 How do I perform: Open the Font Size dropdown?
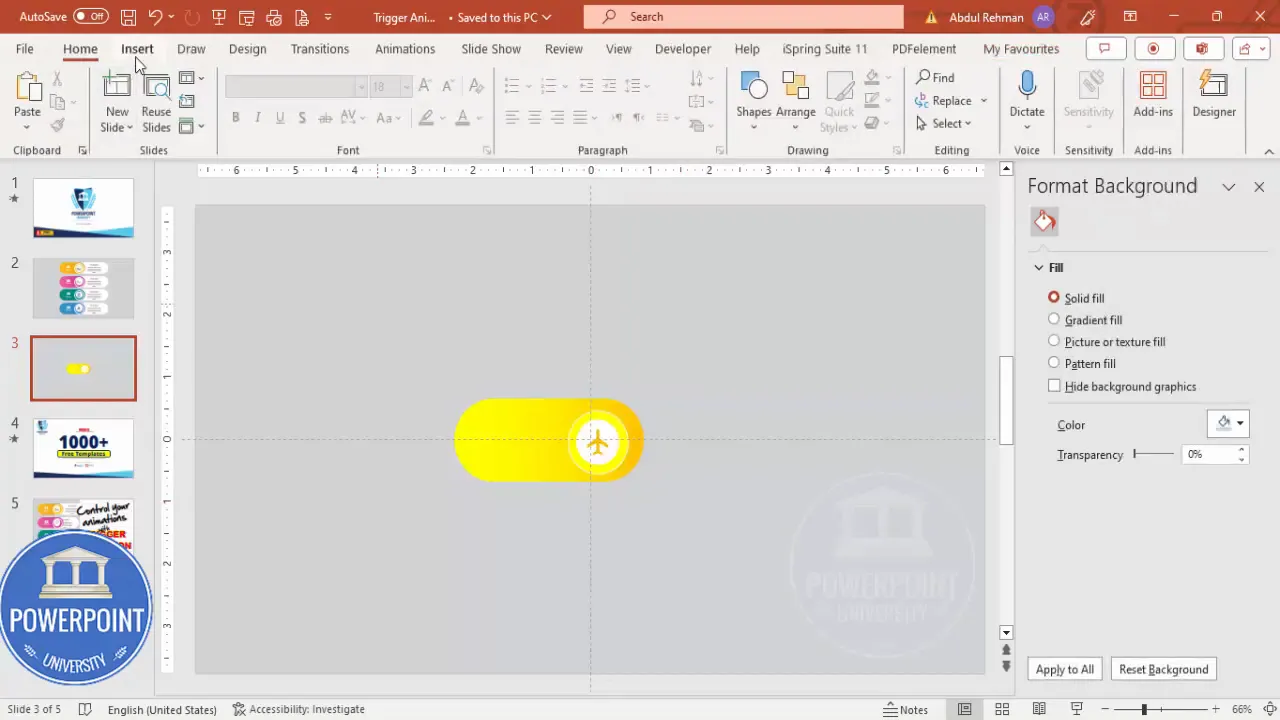pyautogui.click(x=406, y=88)
